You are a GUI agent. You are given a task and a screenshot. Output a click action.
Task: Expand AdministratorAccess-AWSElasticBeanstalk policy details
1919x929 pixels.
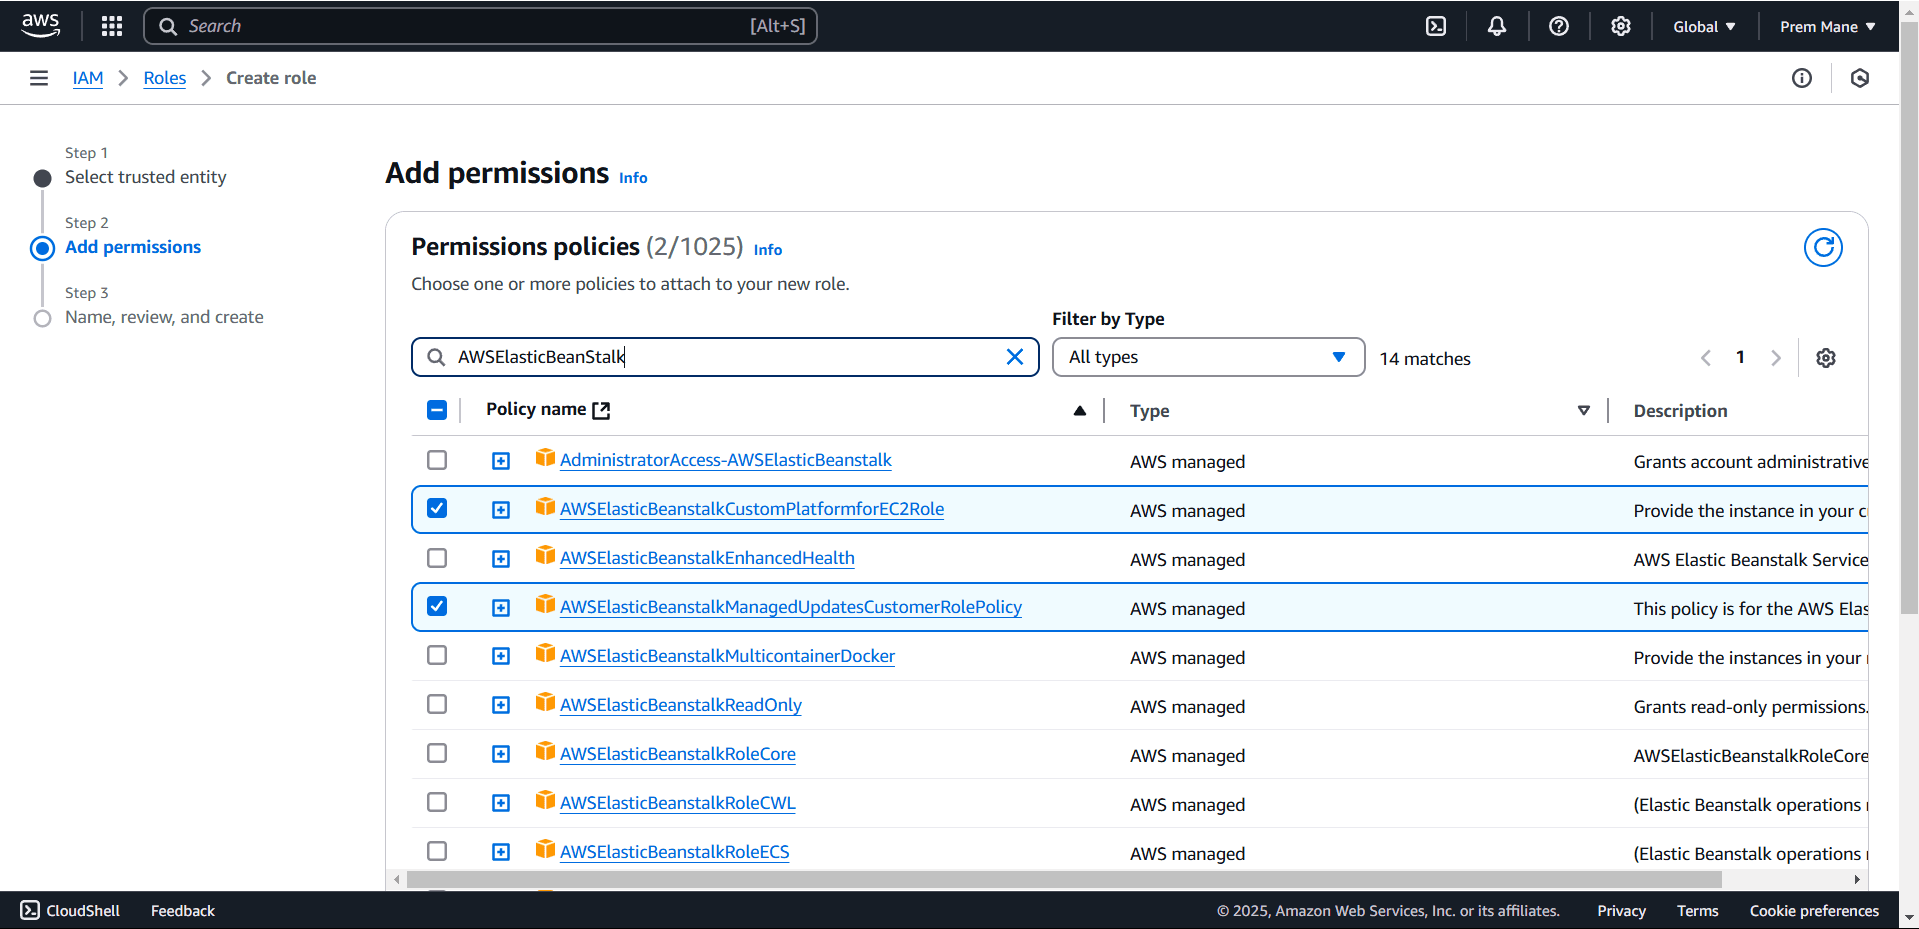501,461
